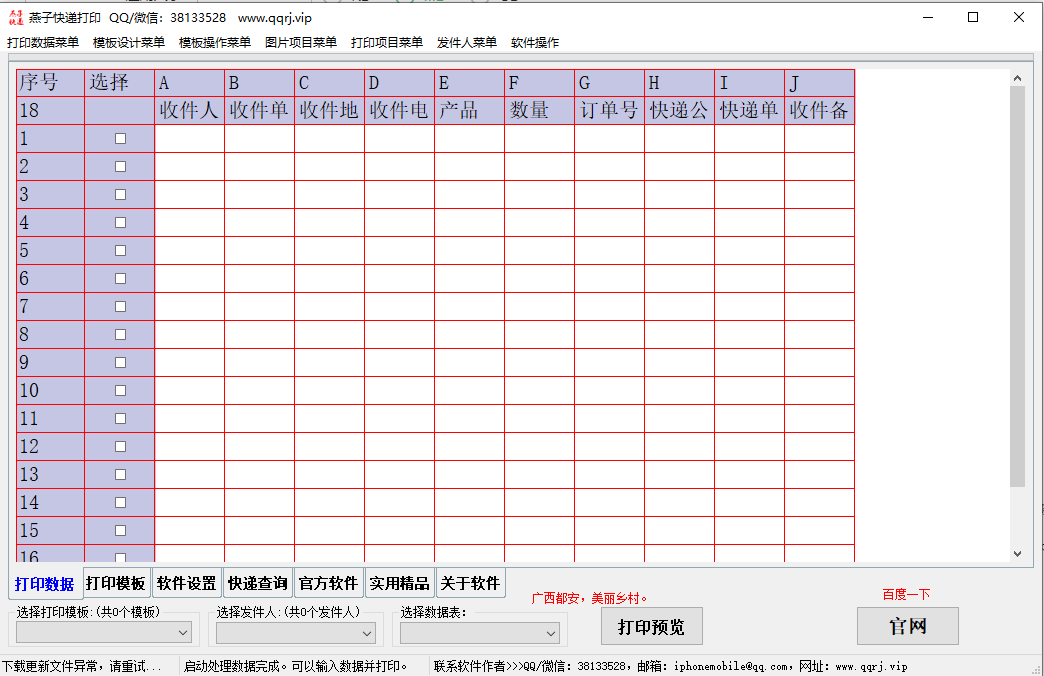Open the 模板操作菜单 menu
Viewport: 1044px width, 676px height.
click(x=214, y=43)
